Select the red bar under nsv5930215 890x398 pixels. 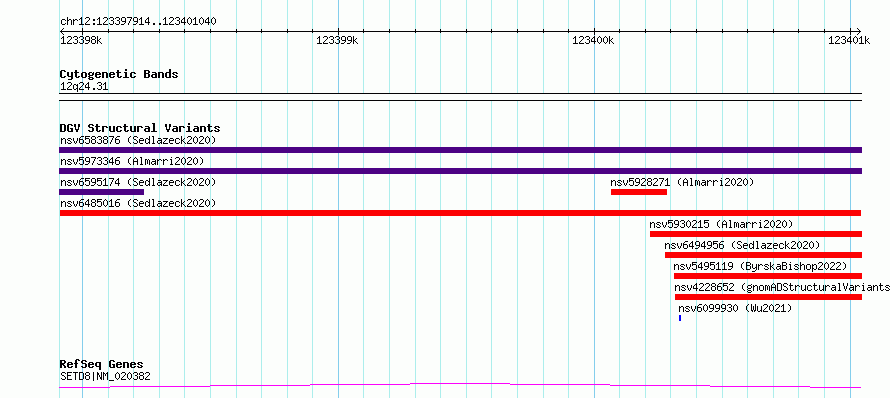755,234
